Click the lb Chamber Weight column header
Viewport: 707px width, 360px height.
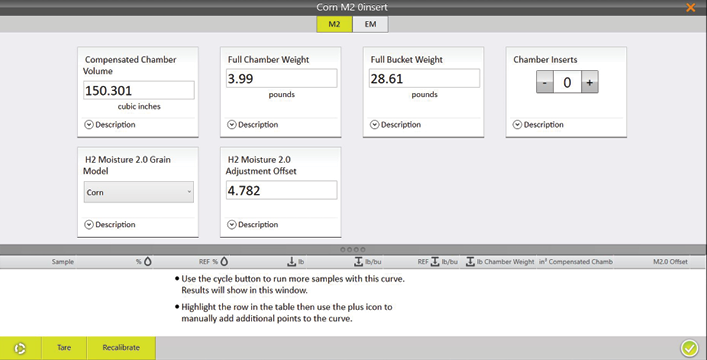(500, 262)
